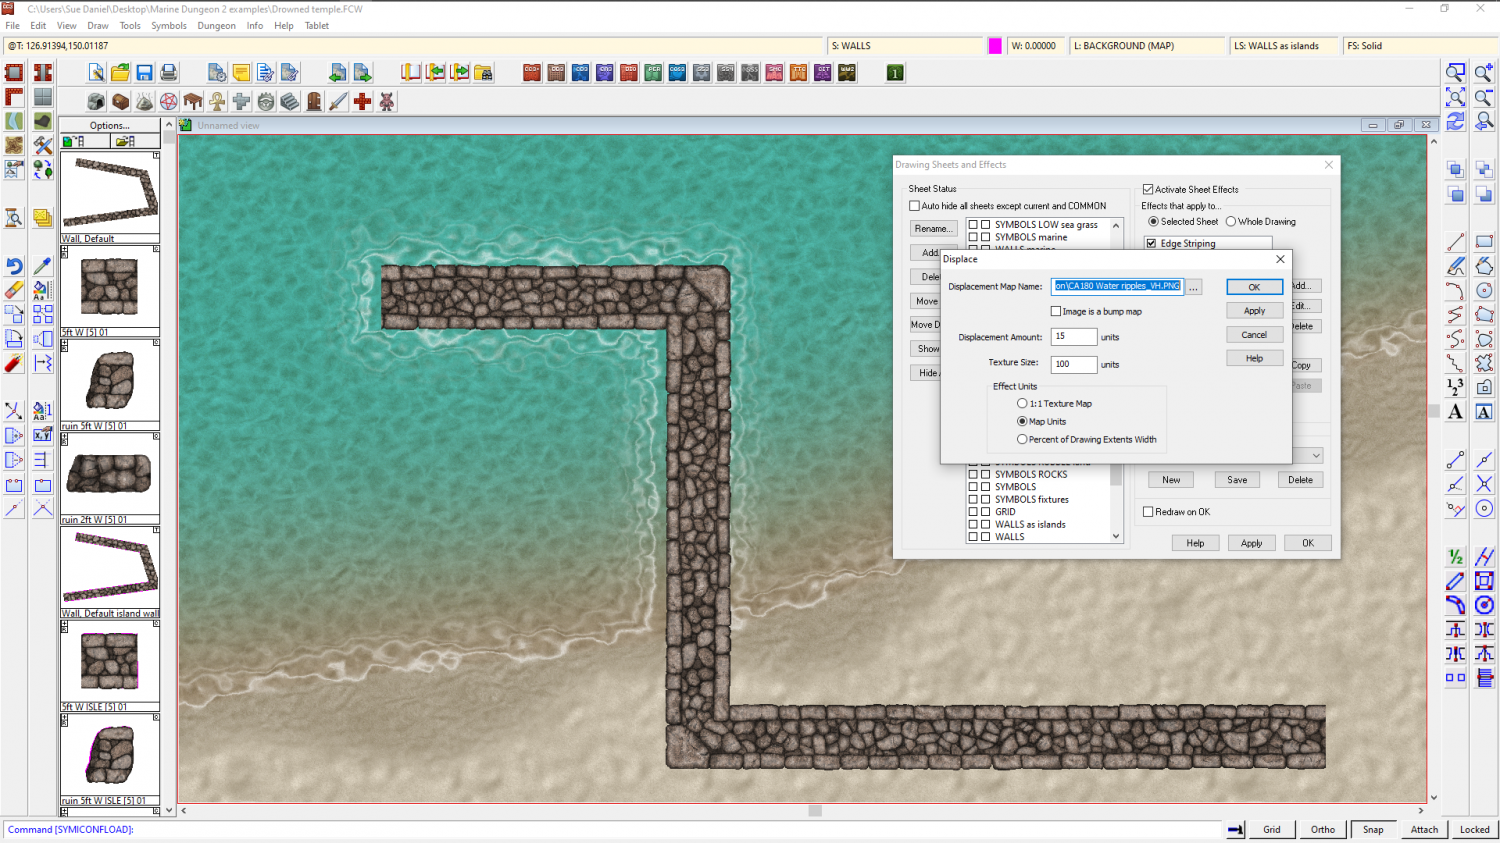Screen dimensions: 1500x843
Task: Click the magenta current color swatch
Action: (995, 46)
